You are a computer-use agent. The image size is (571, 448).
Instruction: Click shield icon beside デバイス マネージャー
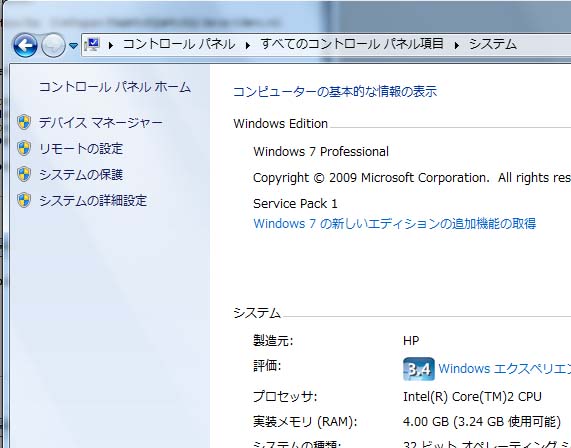(x=24, y=122)
